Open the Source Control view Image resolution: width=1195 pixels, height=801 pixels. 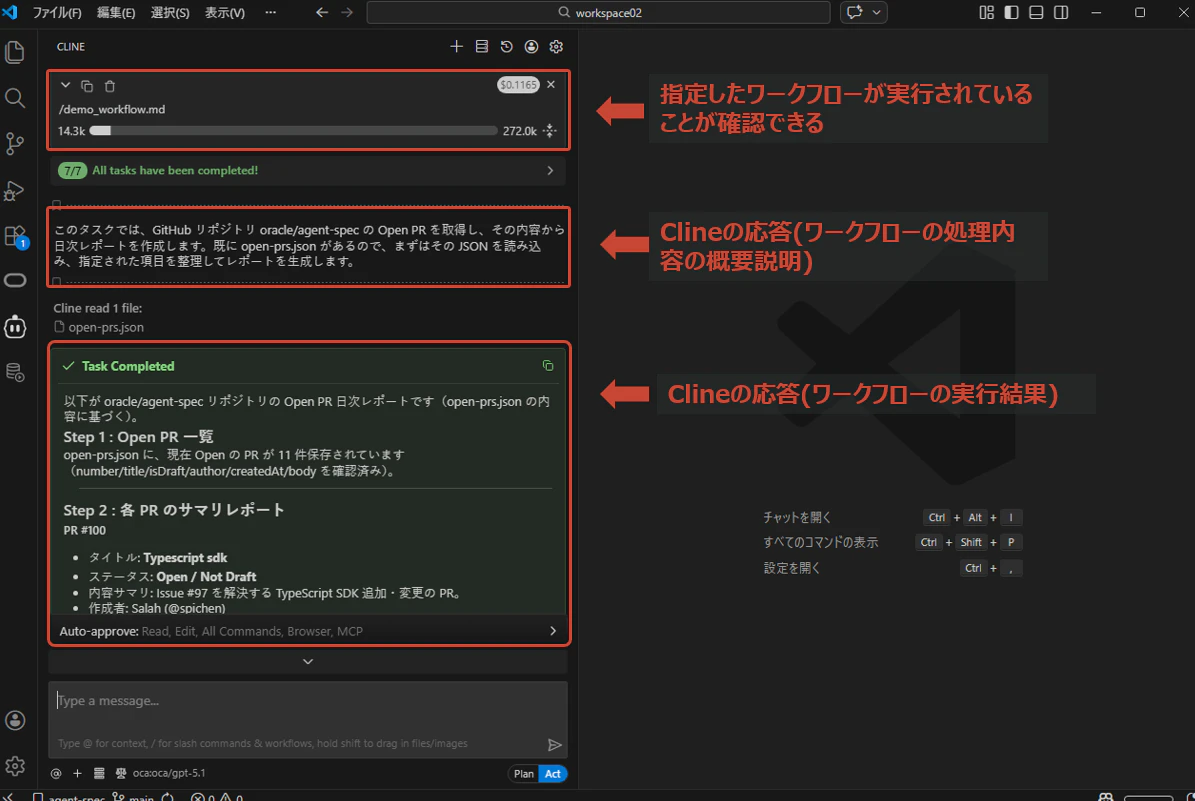(x=15, y=143)
